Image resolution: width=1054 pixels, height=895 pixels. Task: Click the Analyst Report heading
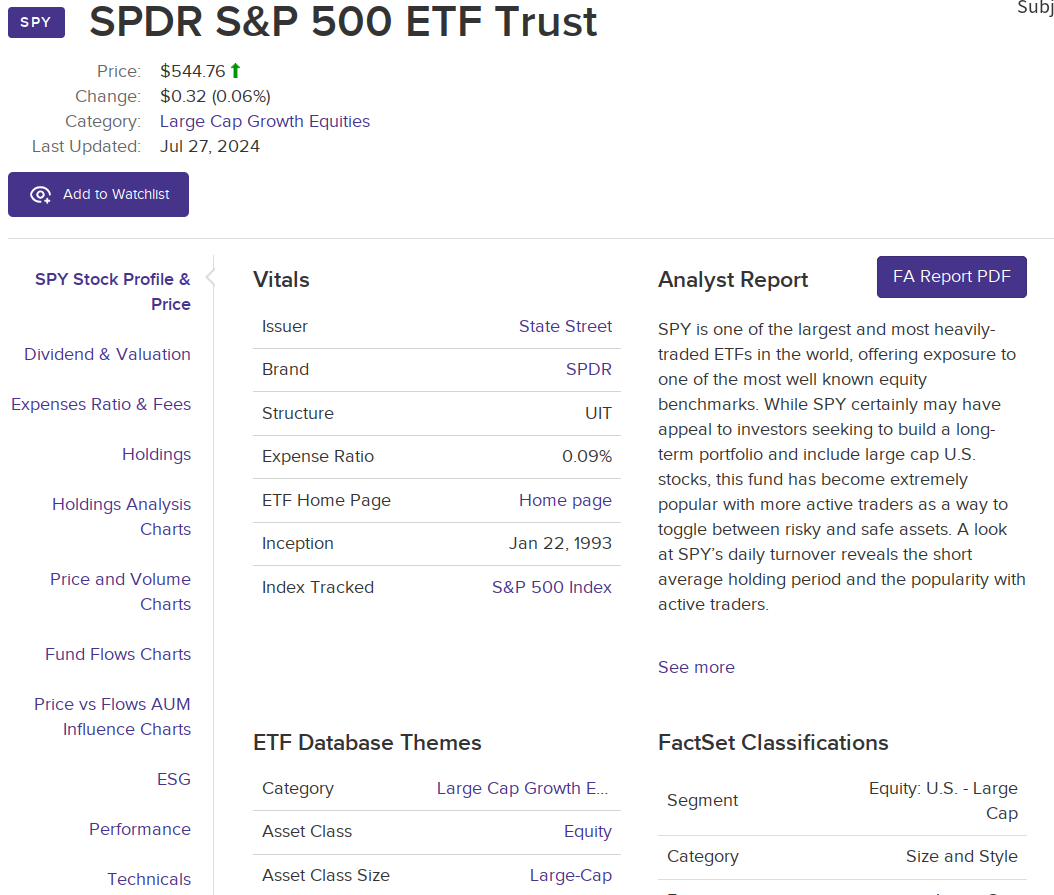click(x=733, y=280)
